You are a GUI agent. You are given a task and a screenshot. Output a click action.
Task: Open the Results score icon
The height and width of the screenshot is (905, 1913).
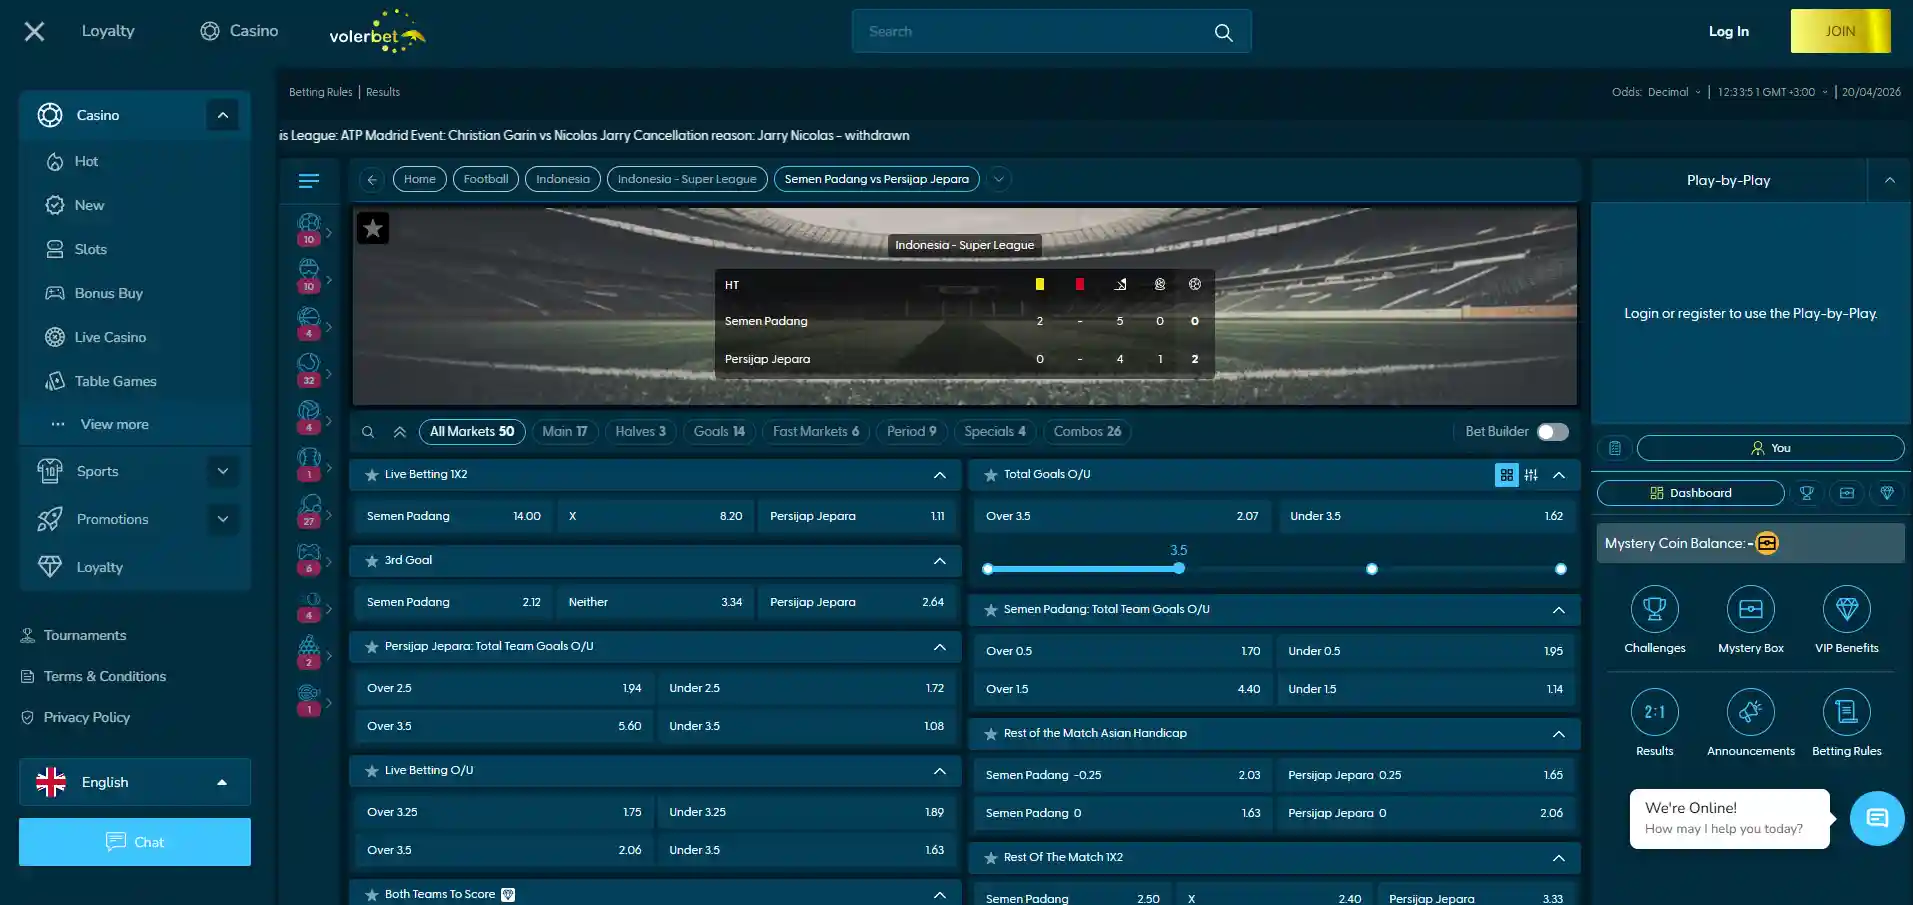pyautogui.click(x=1655, y=712)
